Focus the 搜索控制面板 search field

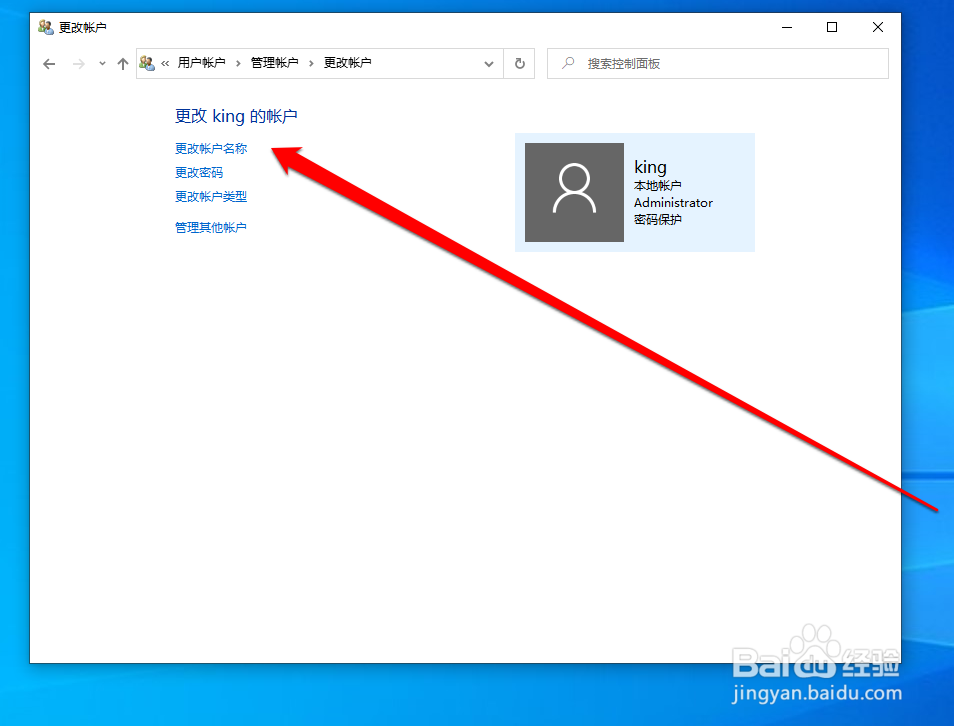click(717, 63)
